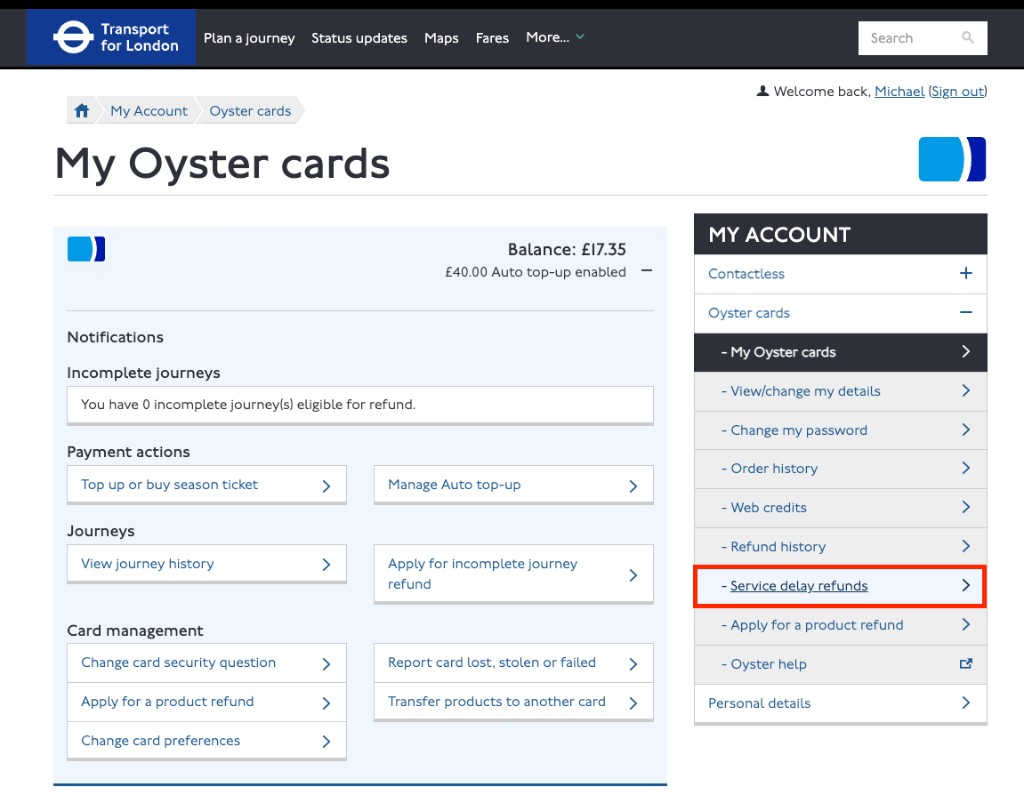Click chevron beside Personal details
The image size is (1024, 803).
[x=966, y=702]
